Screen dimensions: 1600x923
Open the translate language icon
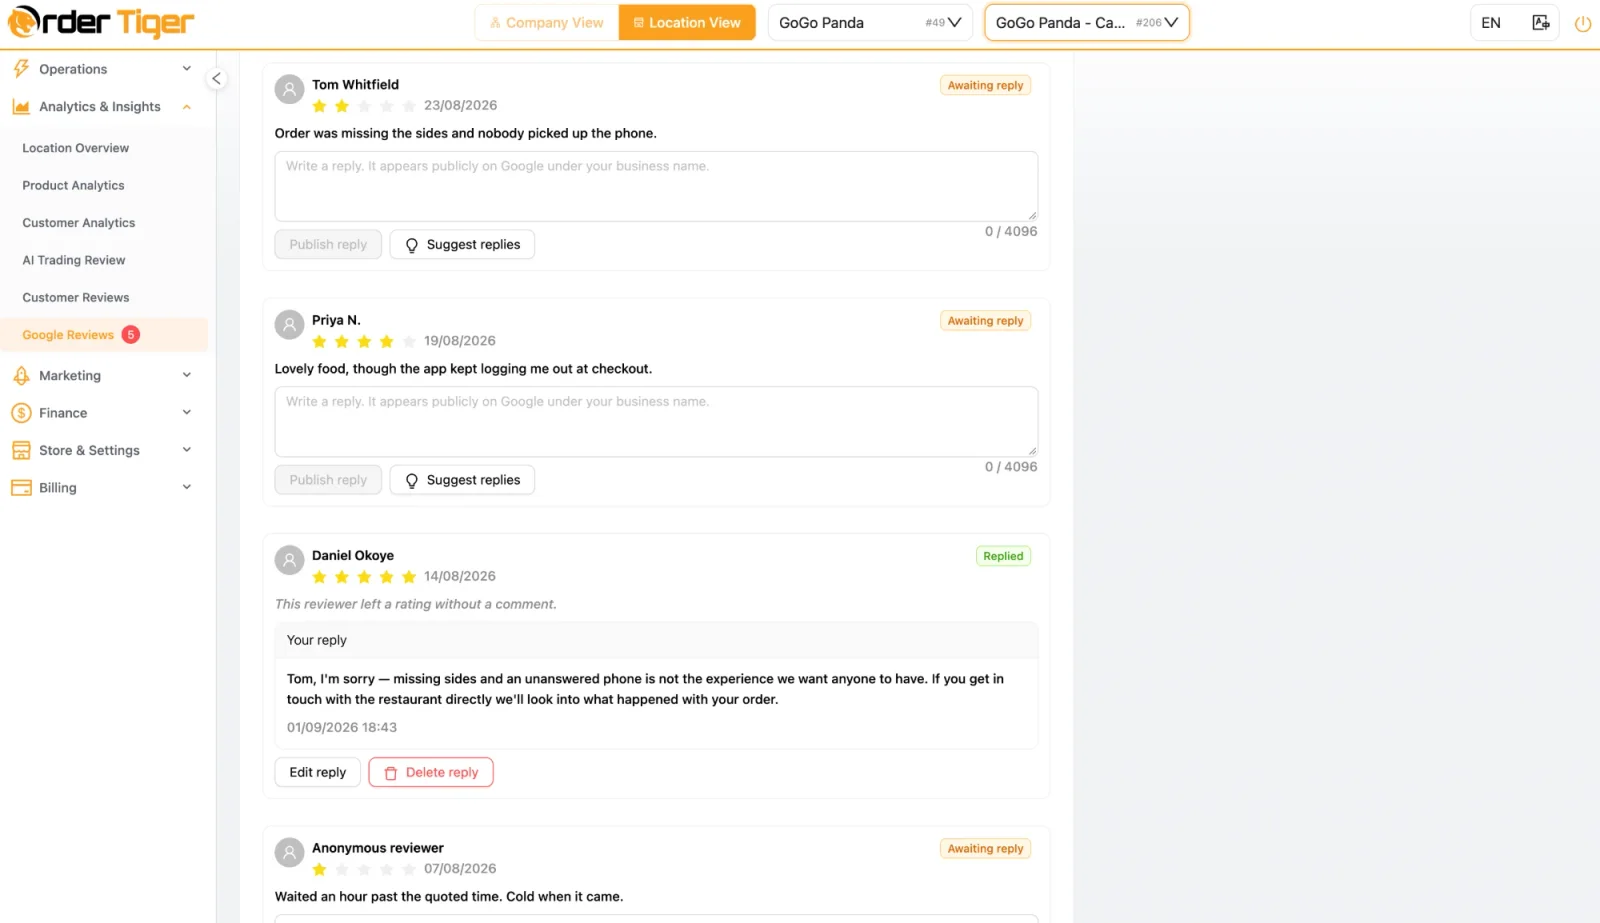point(1541,22)
